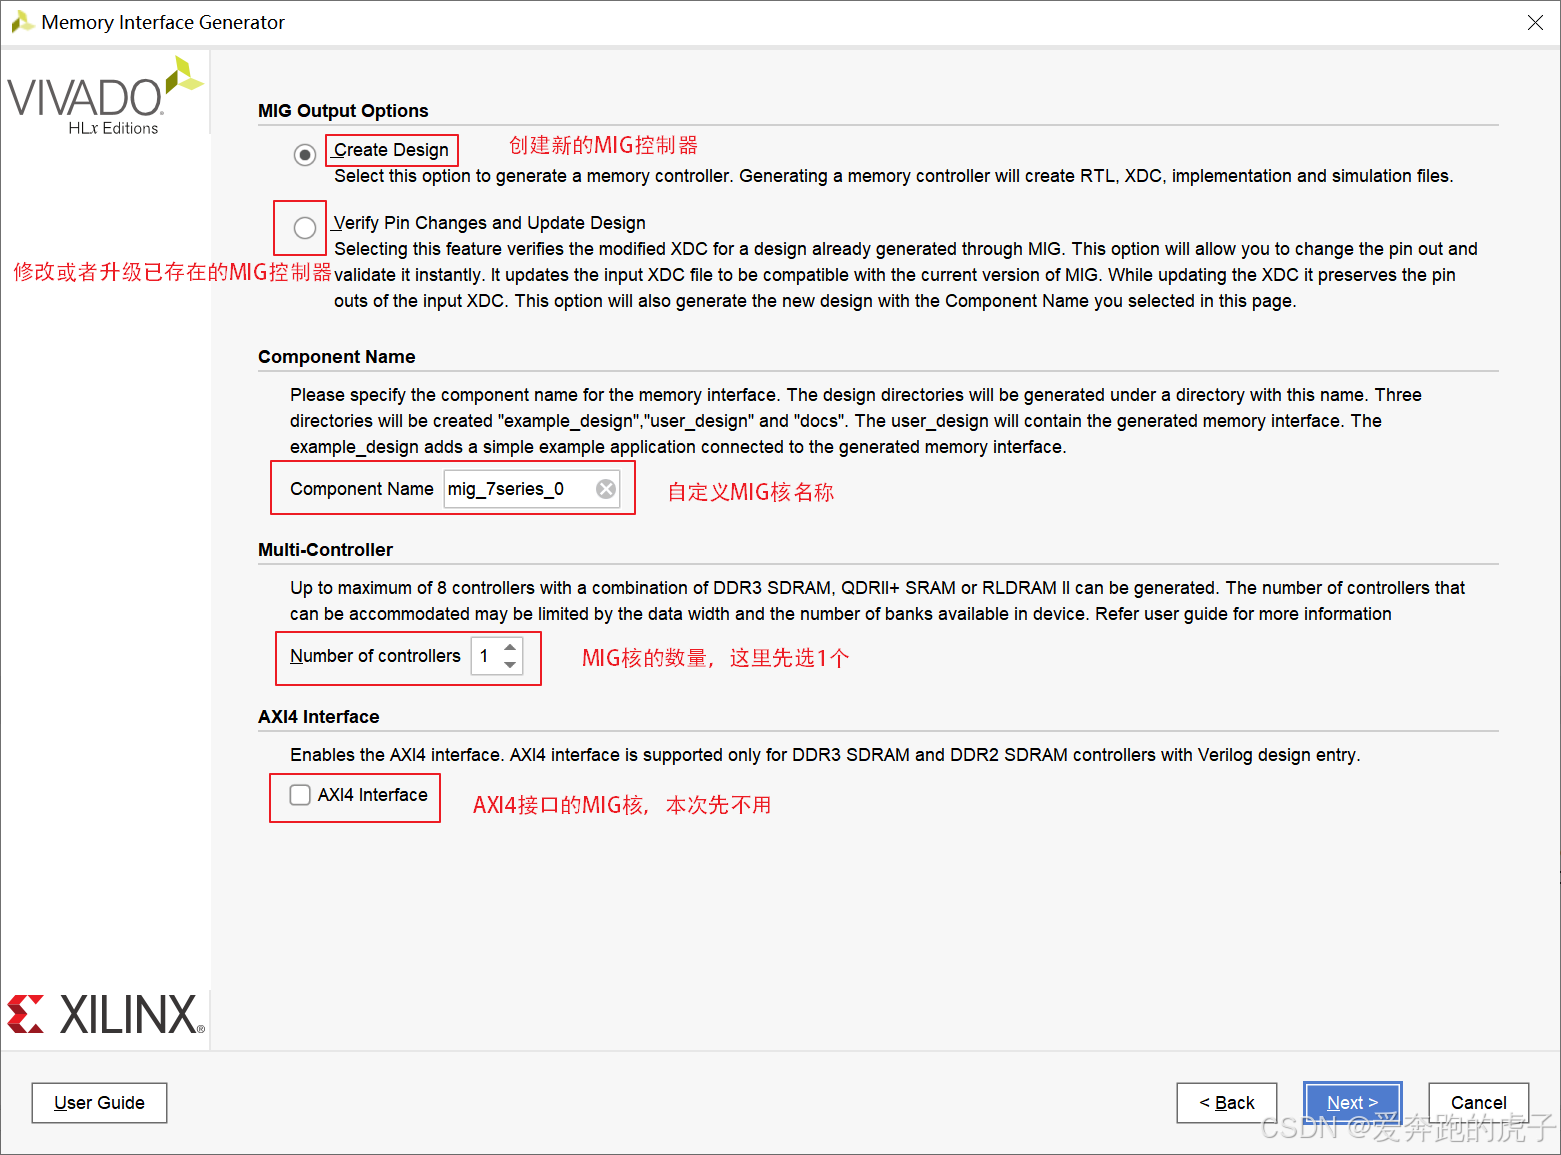Click the Component Name section heading

[x=336, y=357]
